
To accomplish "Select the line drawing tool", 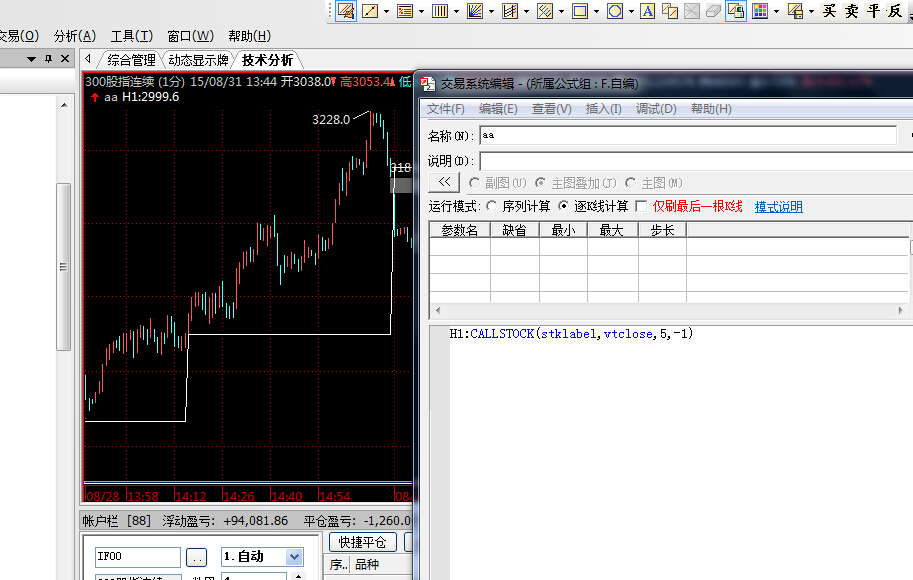I will point(370,11).
